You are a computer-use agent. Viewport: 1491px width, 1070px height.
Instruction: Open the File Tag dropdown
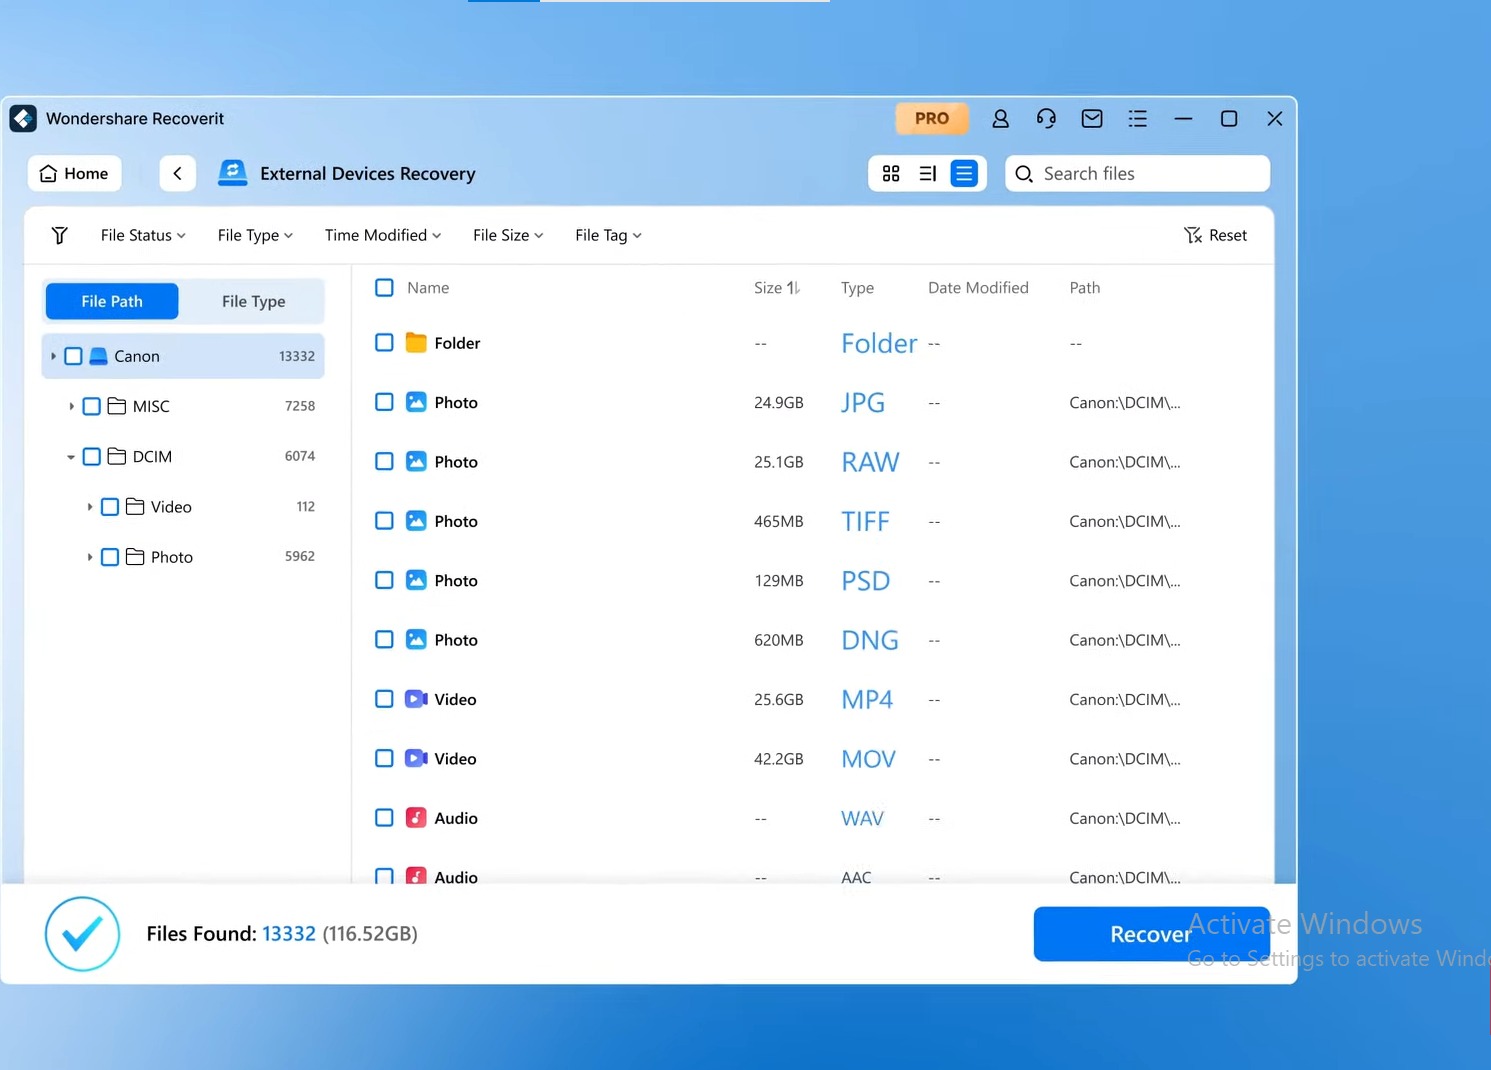click(x=608, y=235)
